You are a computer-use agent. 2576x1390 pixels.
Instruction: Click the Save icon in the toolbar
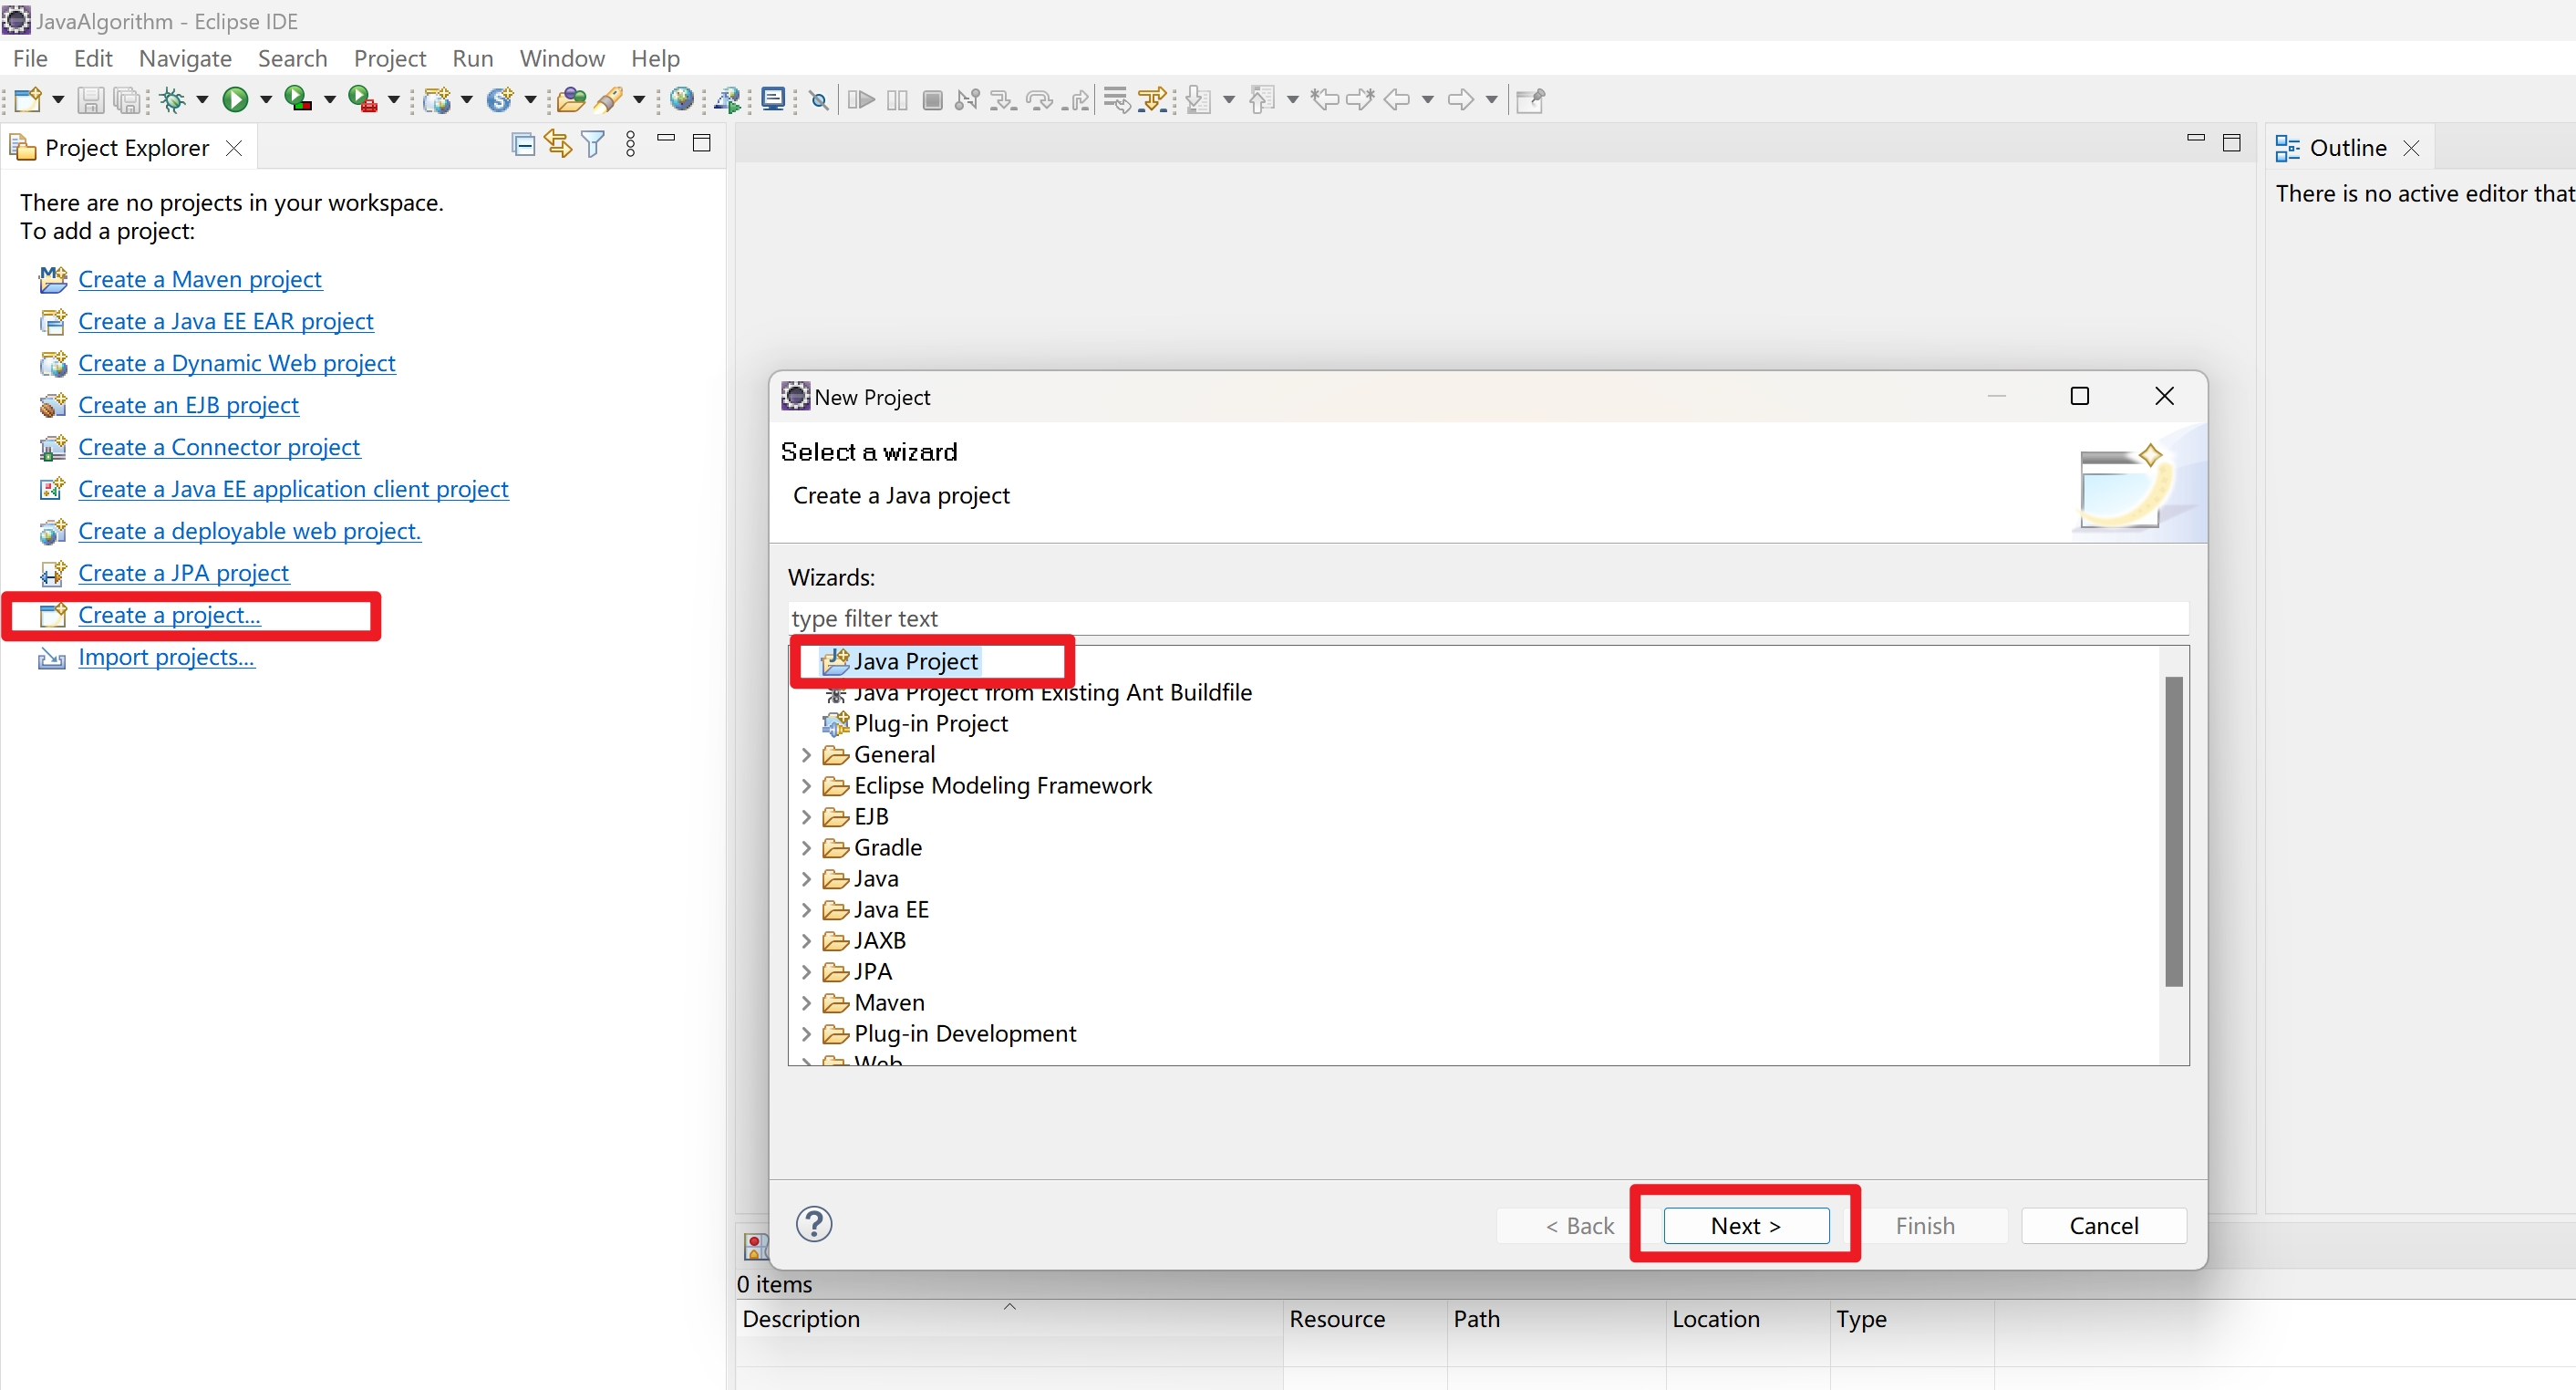click(91, 99)
